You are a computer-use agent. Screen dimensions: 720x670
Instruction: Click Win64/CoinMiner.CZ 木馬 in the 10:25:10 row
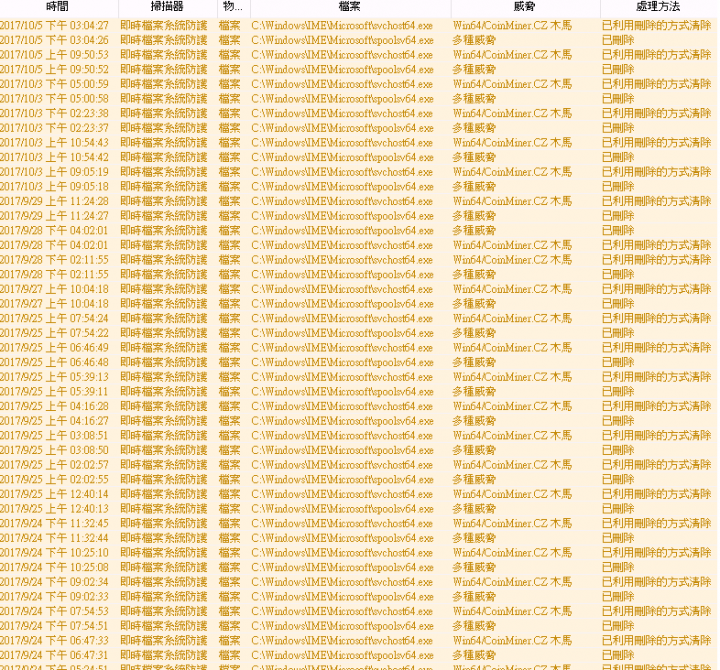(x=512, y=553)
